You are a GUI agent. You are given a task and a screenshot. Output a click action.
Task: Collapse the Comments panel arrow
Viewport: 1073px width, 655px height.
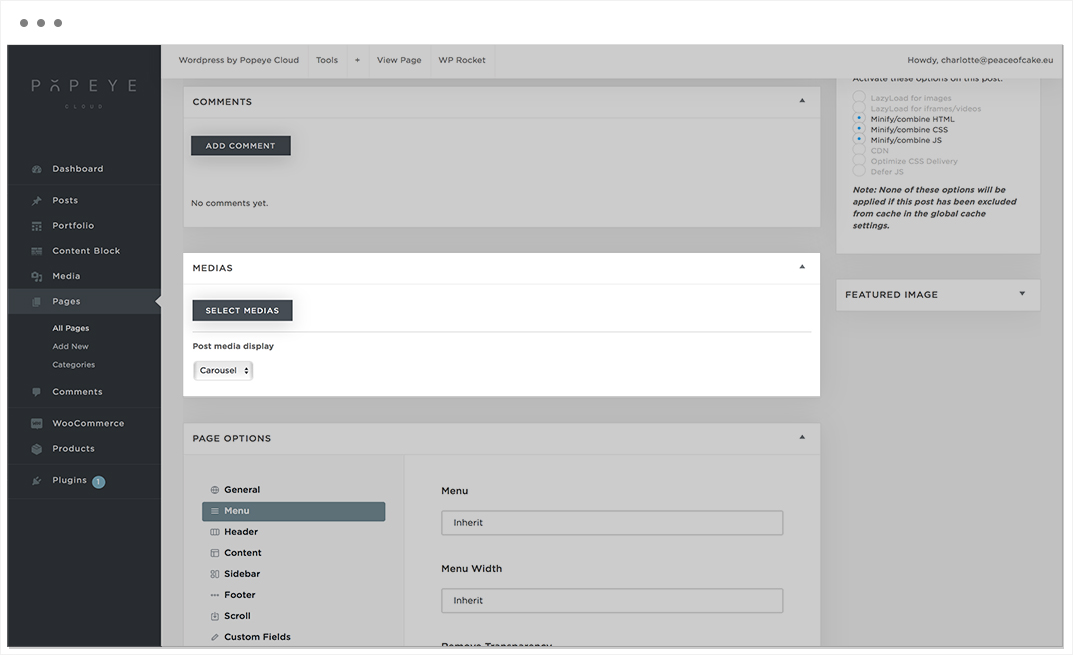[x=802, y=101]
